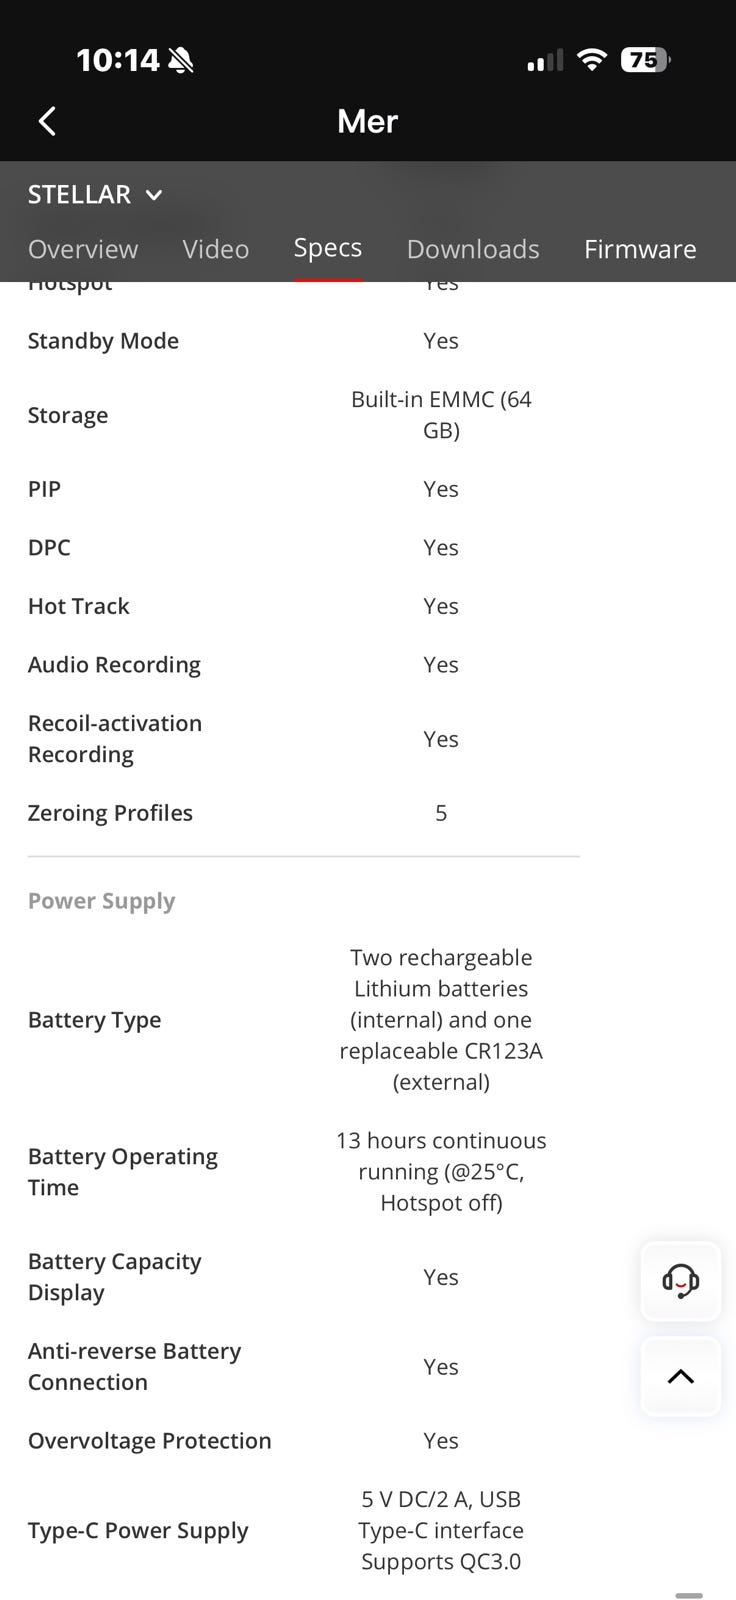Image resolution: width=736 pixels, height=1600 pixels.
Task: Tap the Zeroing Profiles row
Action: point(304,813)
